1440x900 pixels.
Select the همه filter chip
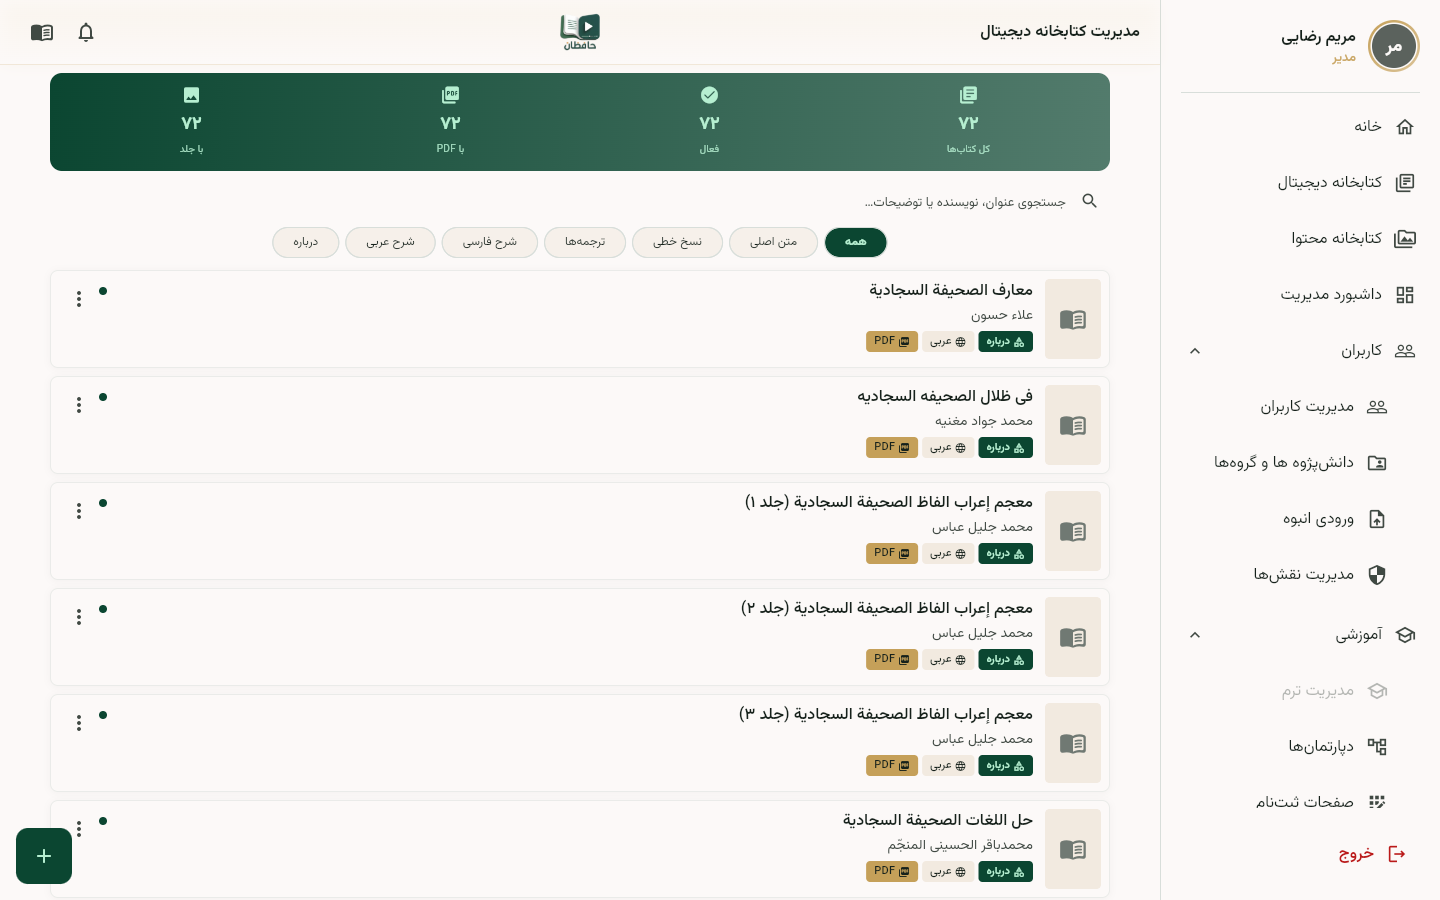click(856, 242)
